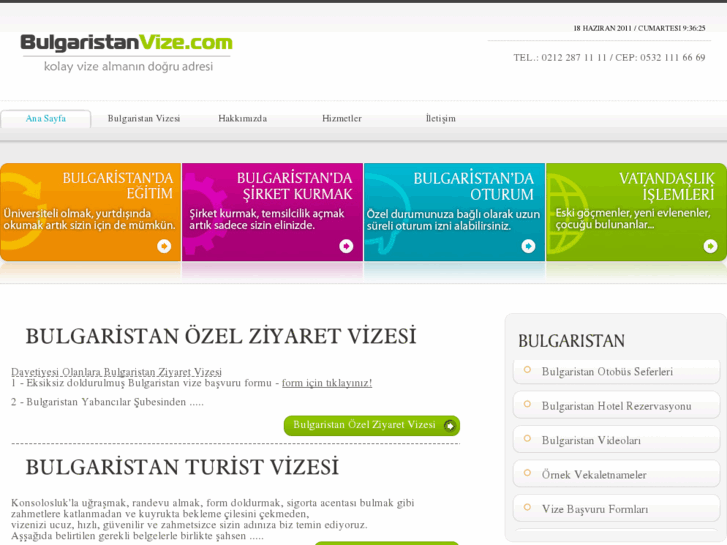Click the arrow icon on Şirket Kurmak banner
The height and width of the screenshot is (545, 727).
[x=346, y=246]
